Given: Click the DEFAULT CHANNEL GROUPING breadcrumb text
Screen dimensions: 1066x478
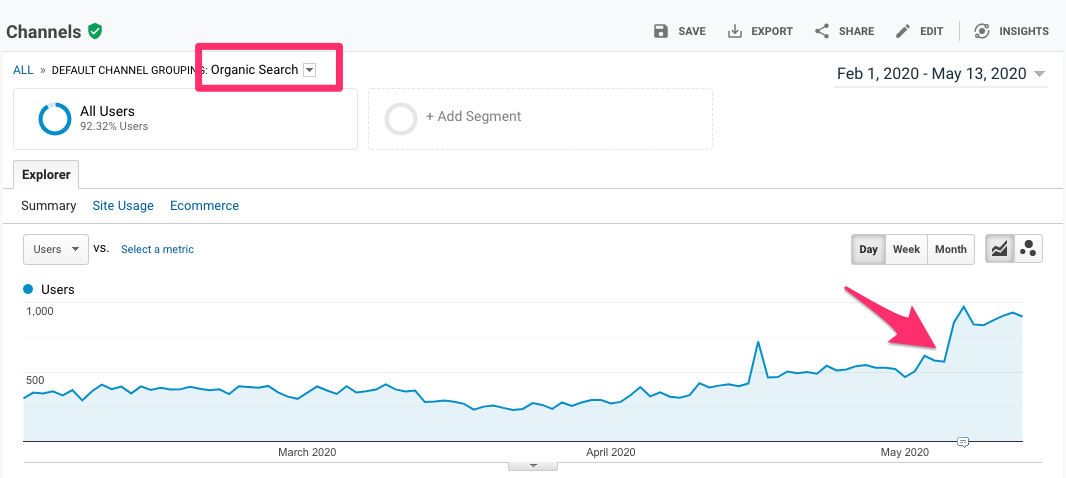Looking at the screenshot, I should [129, 70].
